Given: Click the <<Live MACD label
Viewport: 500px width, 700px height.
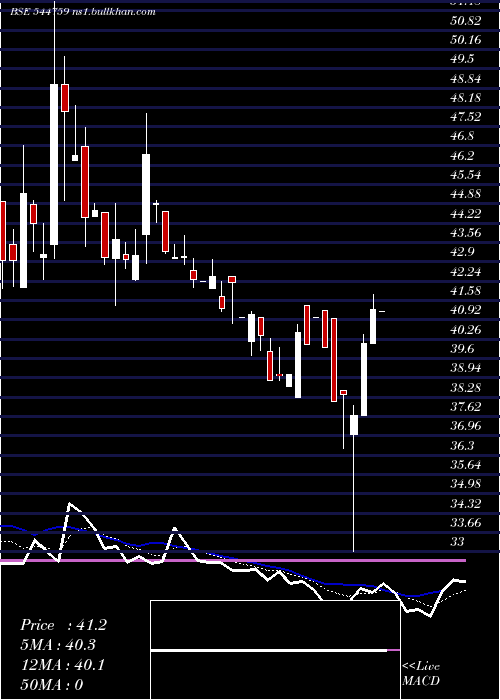Looking at the screenshot, I should pos(421,673).
